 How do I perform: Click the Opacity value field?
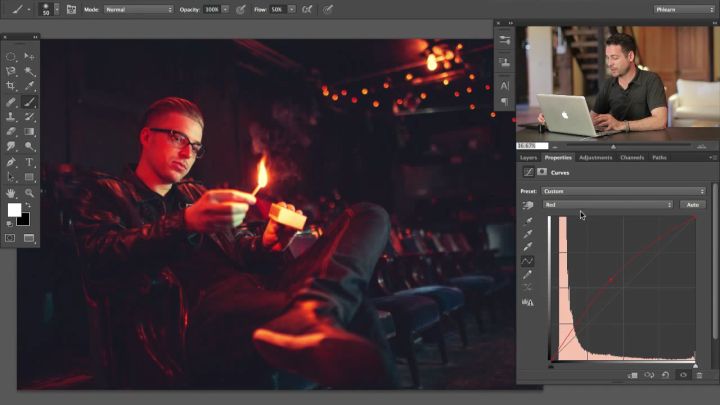pos(212,9)
